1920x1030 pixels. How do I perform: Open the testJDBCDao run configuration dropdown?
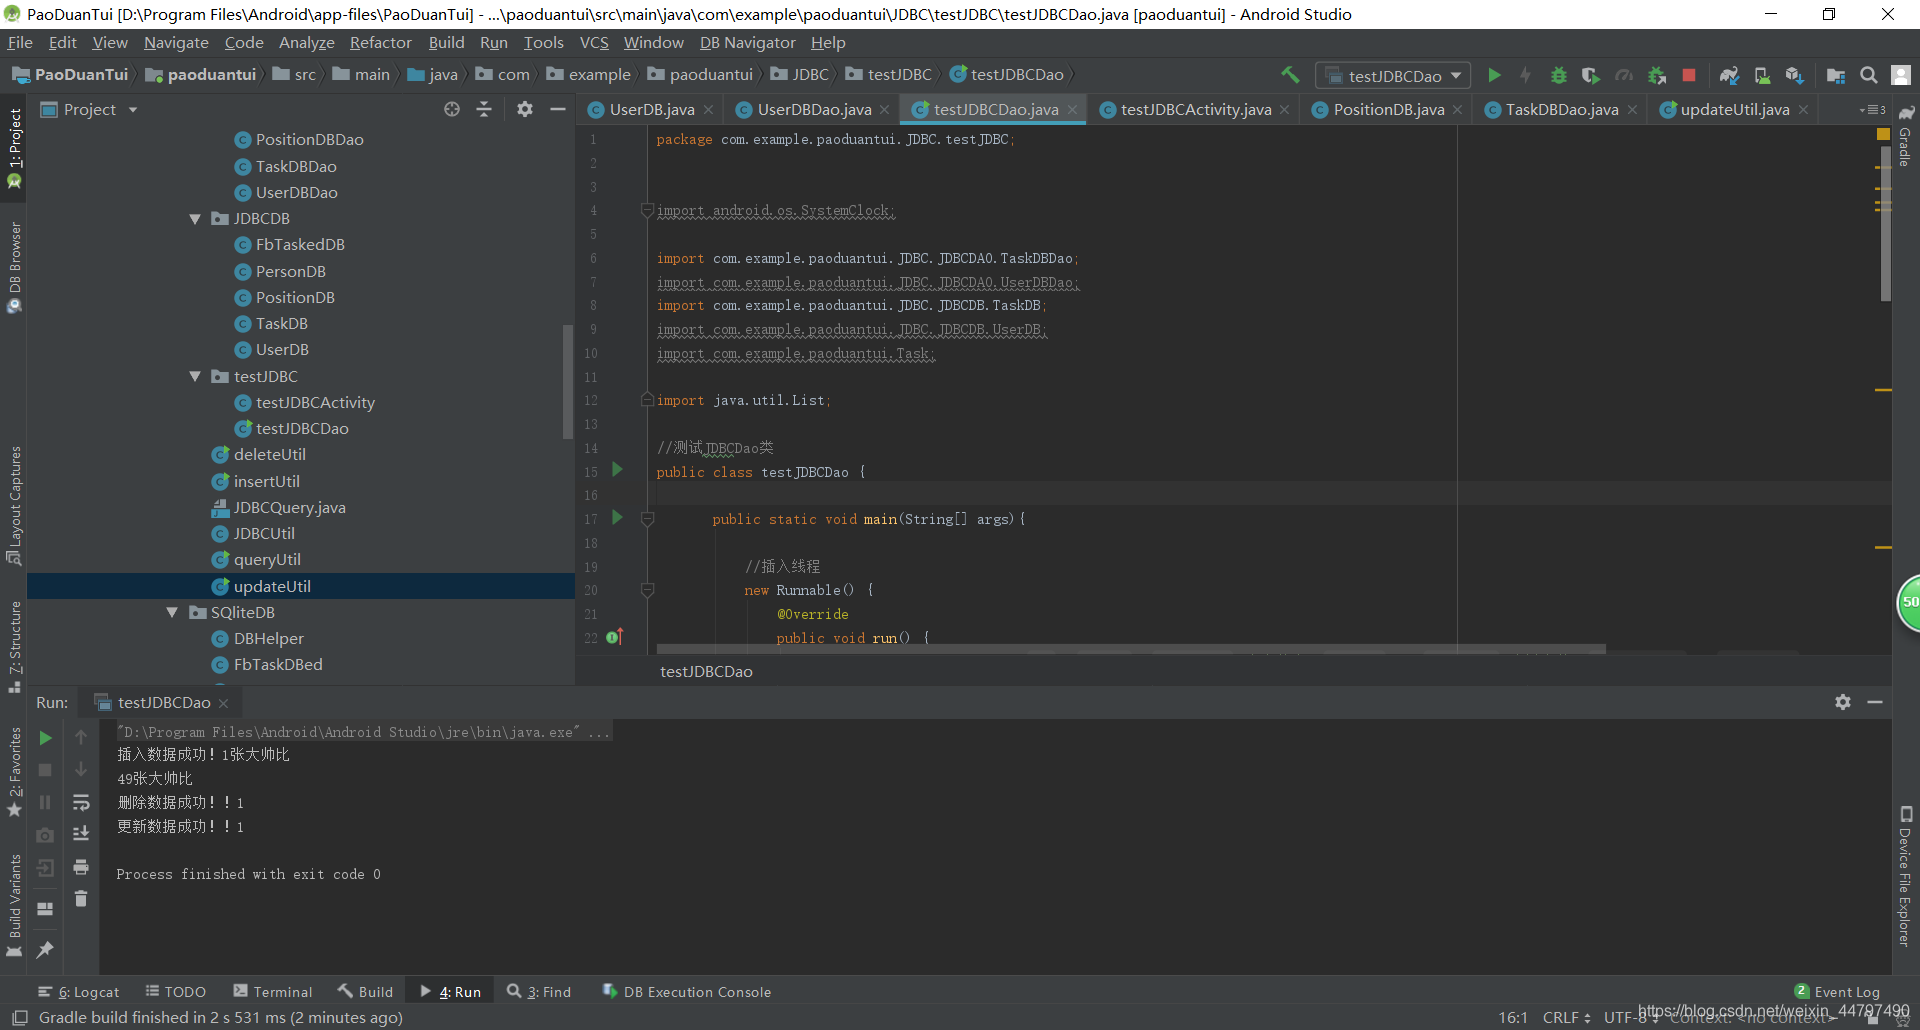(x=1393, y=76)
